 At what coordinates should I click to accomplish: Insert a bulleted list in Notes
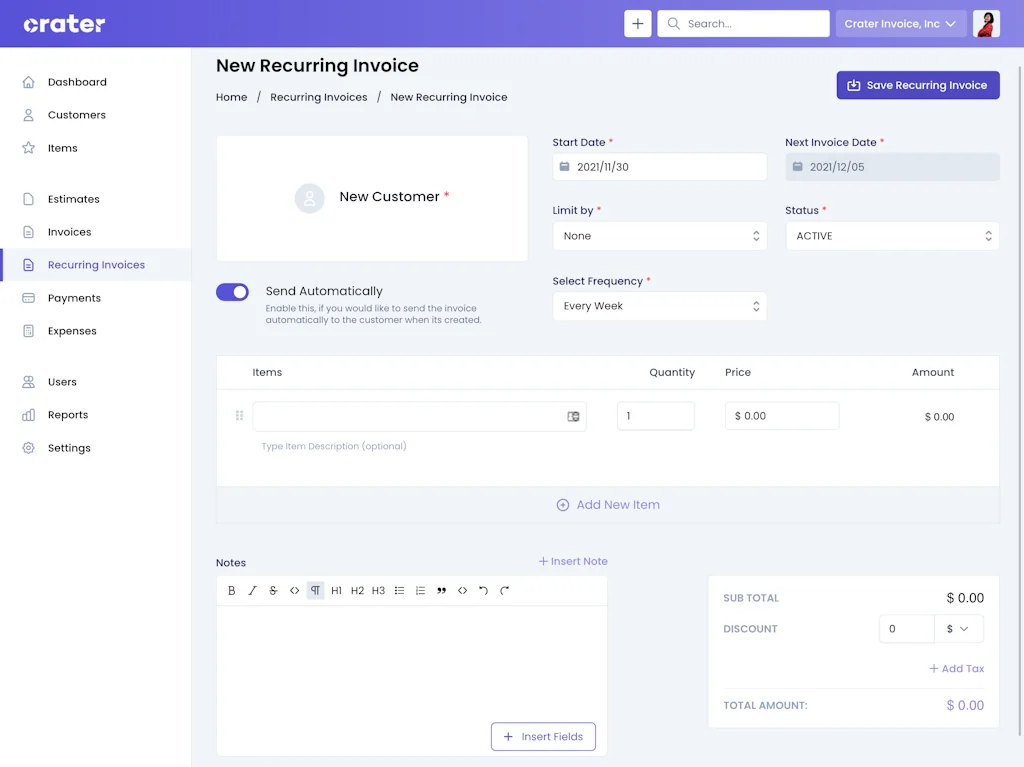click(399, 591)
